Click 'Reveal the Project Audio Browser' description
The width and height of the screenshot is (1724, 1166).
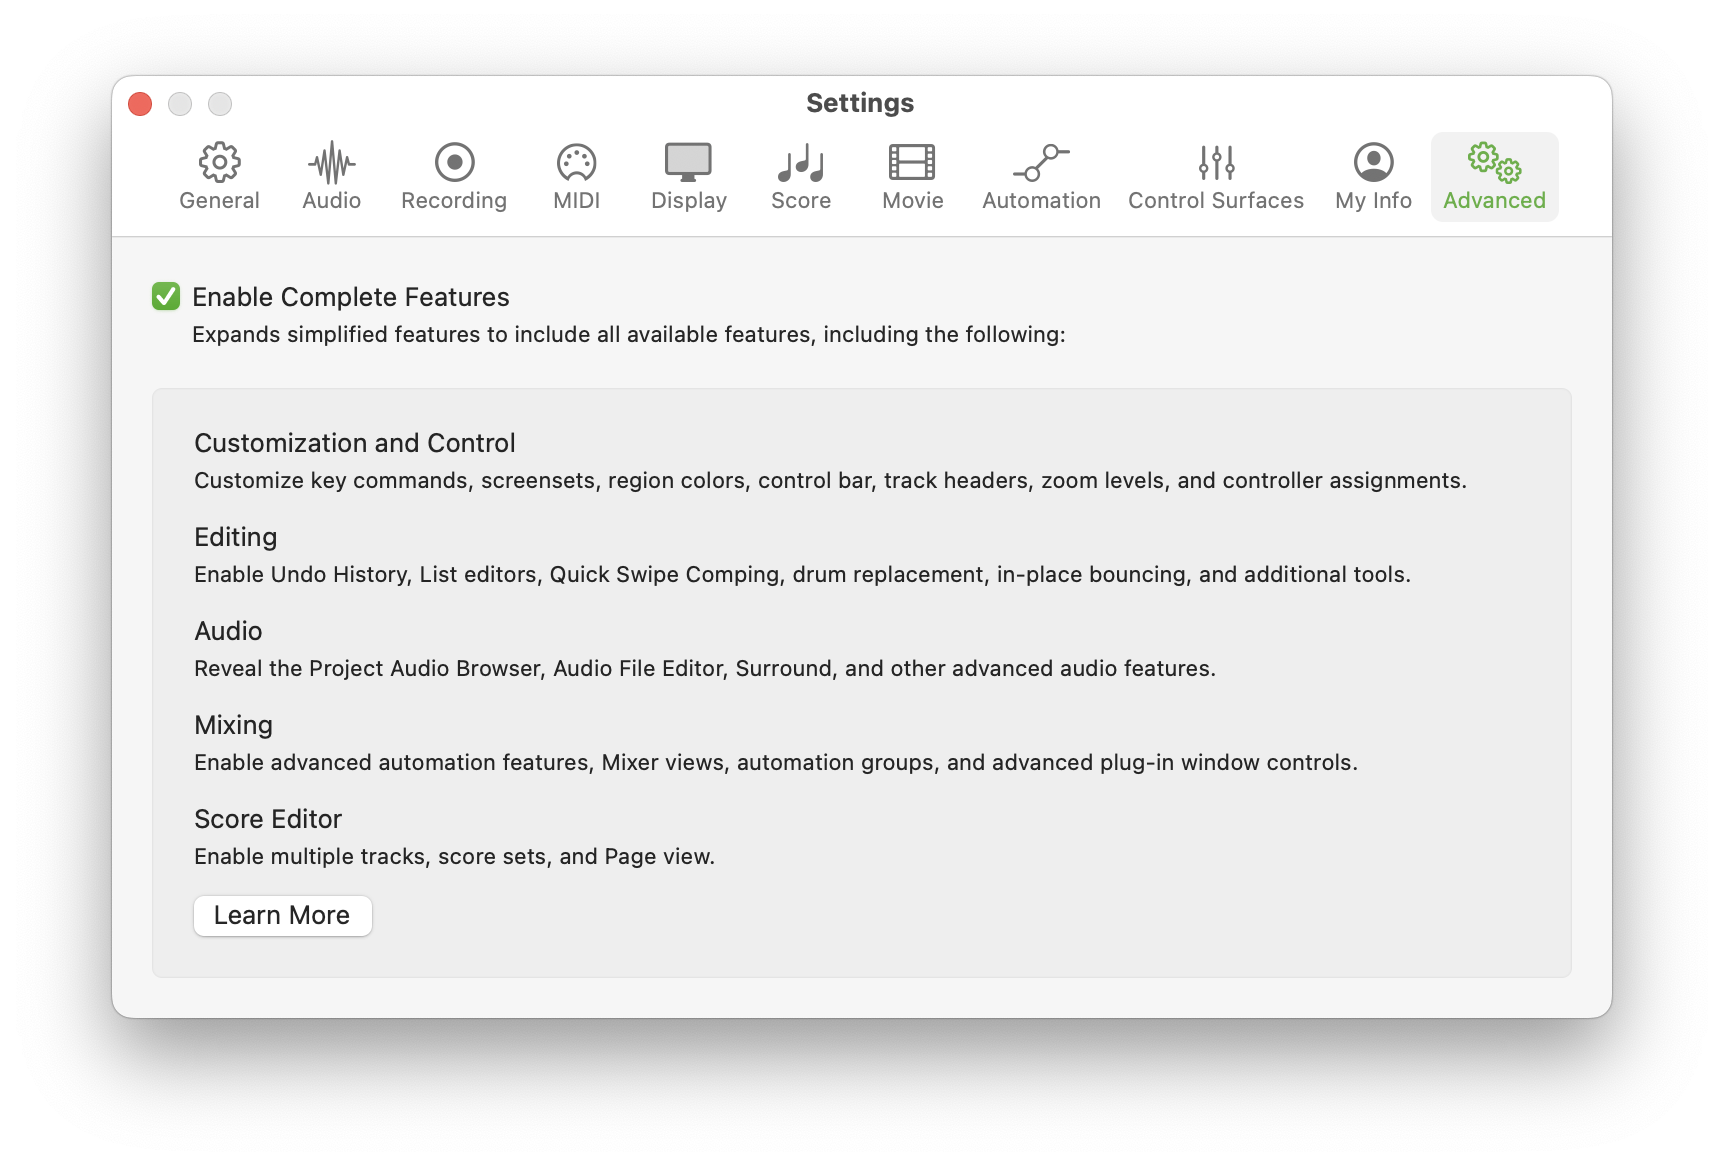point(705,668)
